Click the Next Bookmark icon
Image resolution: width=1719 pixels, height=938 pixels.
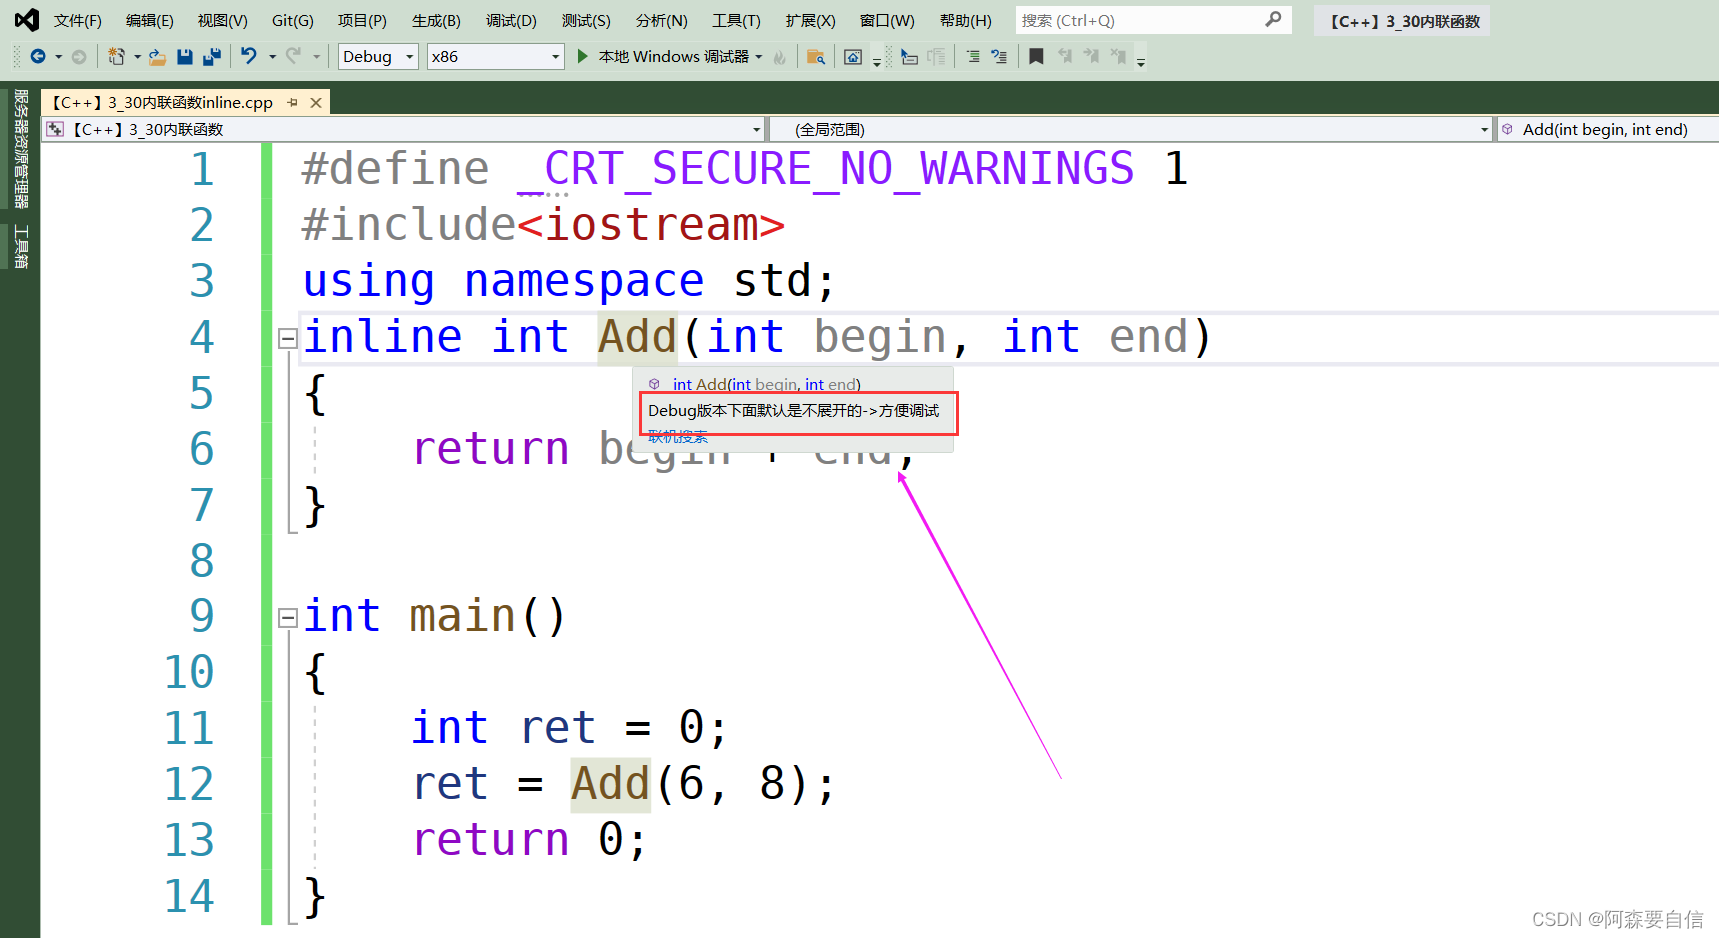pos(1091,57)
